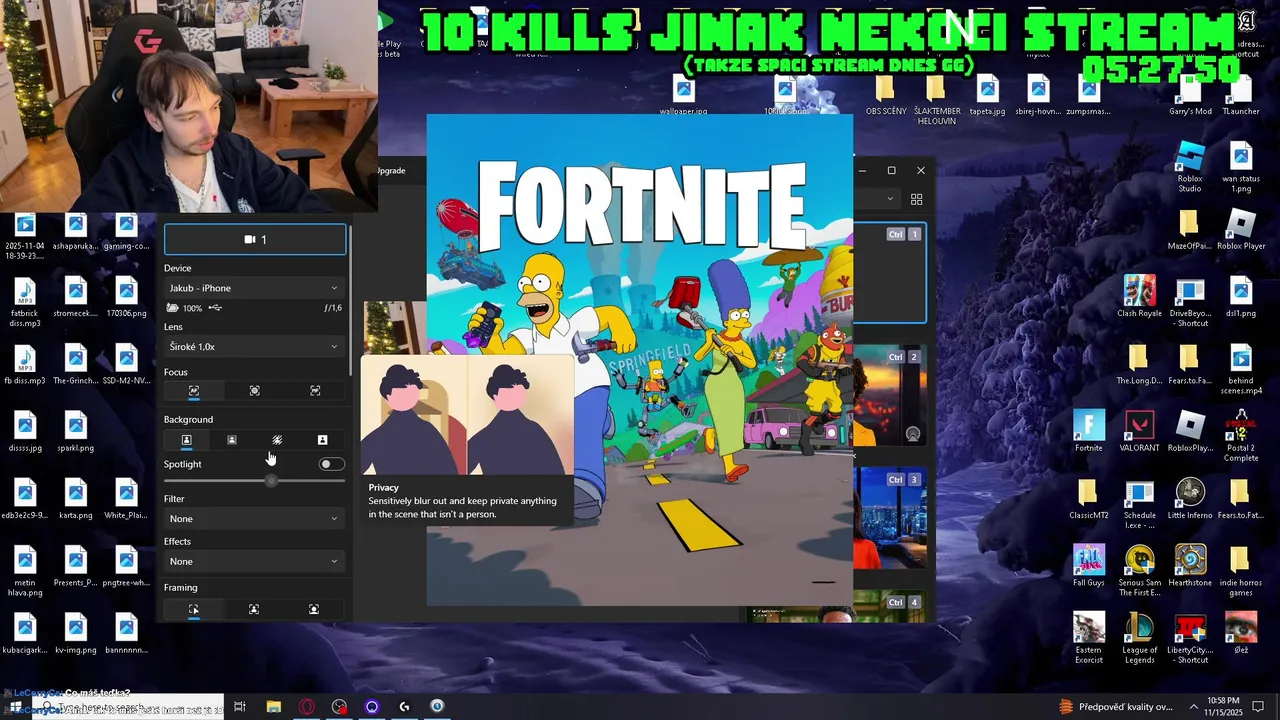Click the settings panel vertical scrollbar
Screen dimensions: 1280x720
click(351, 300)
